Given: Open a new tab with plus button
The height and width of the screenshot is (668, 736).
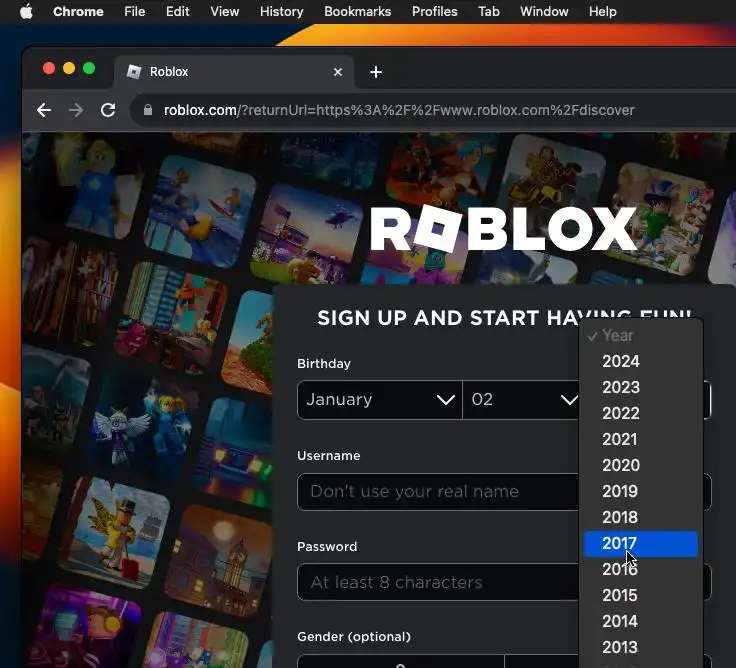Looking at the screenshot, I should pyautogui.click(x=376, y=72).
